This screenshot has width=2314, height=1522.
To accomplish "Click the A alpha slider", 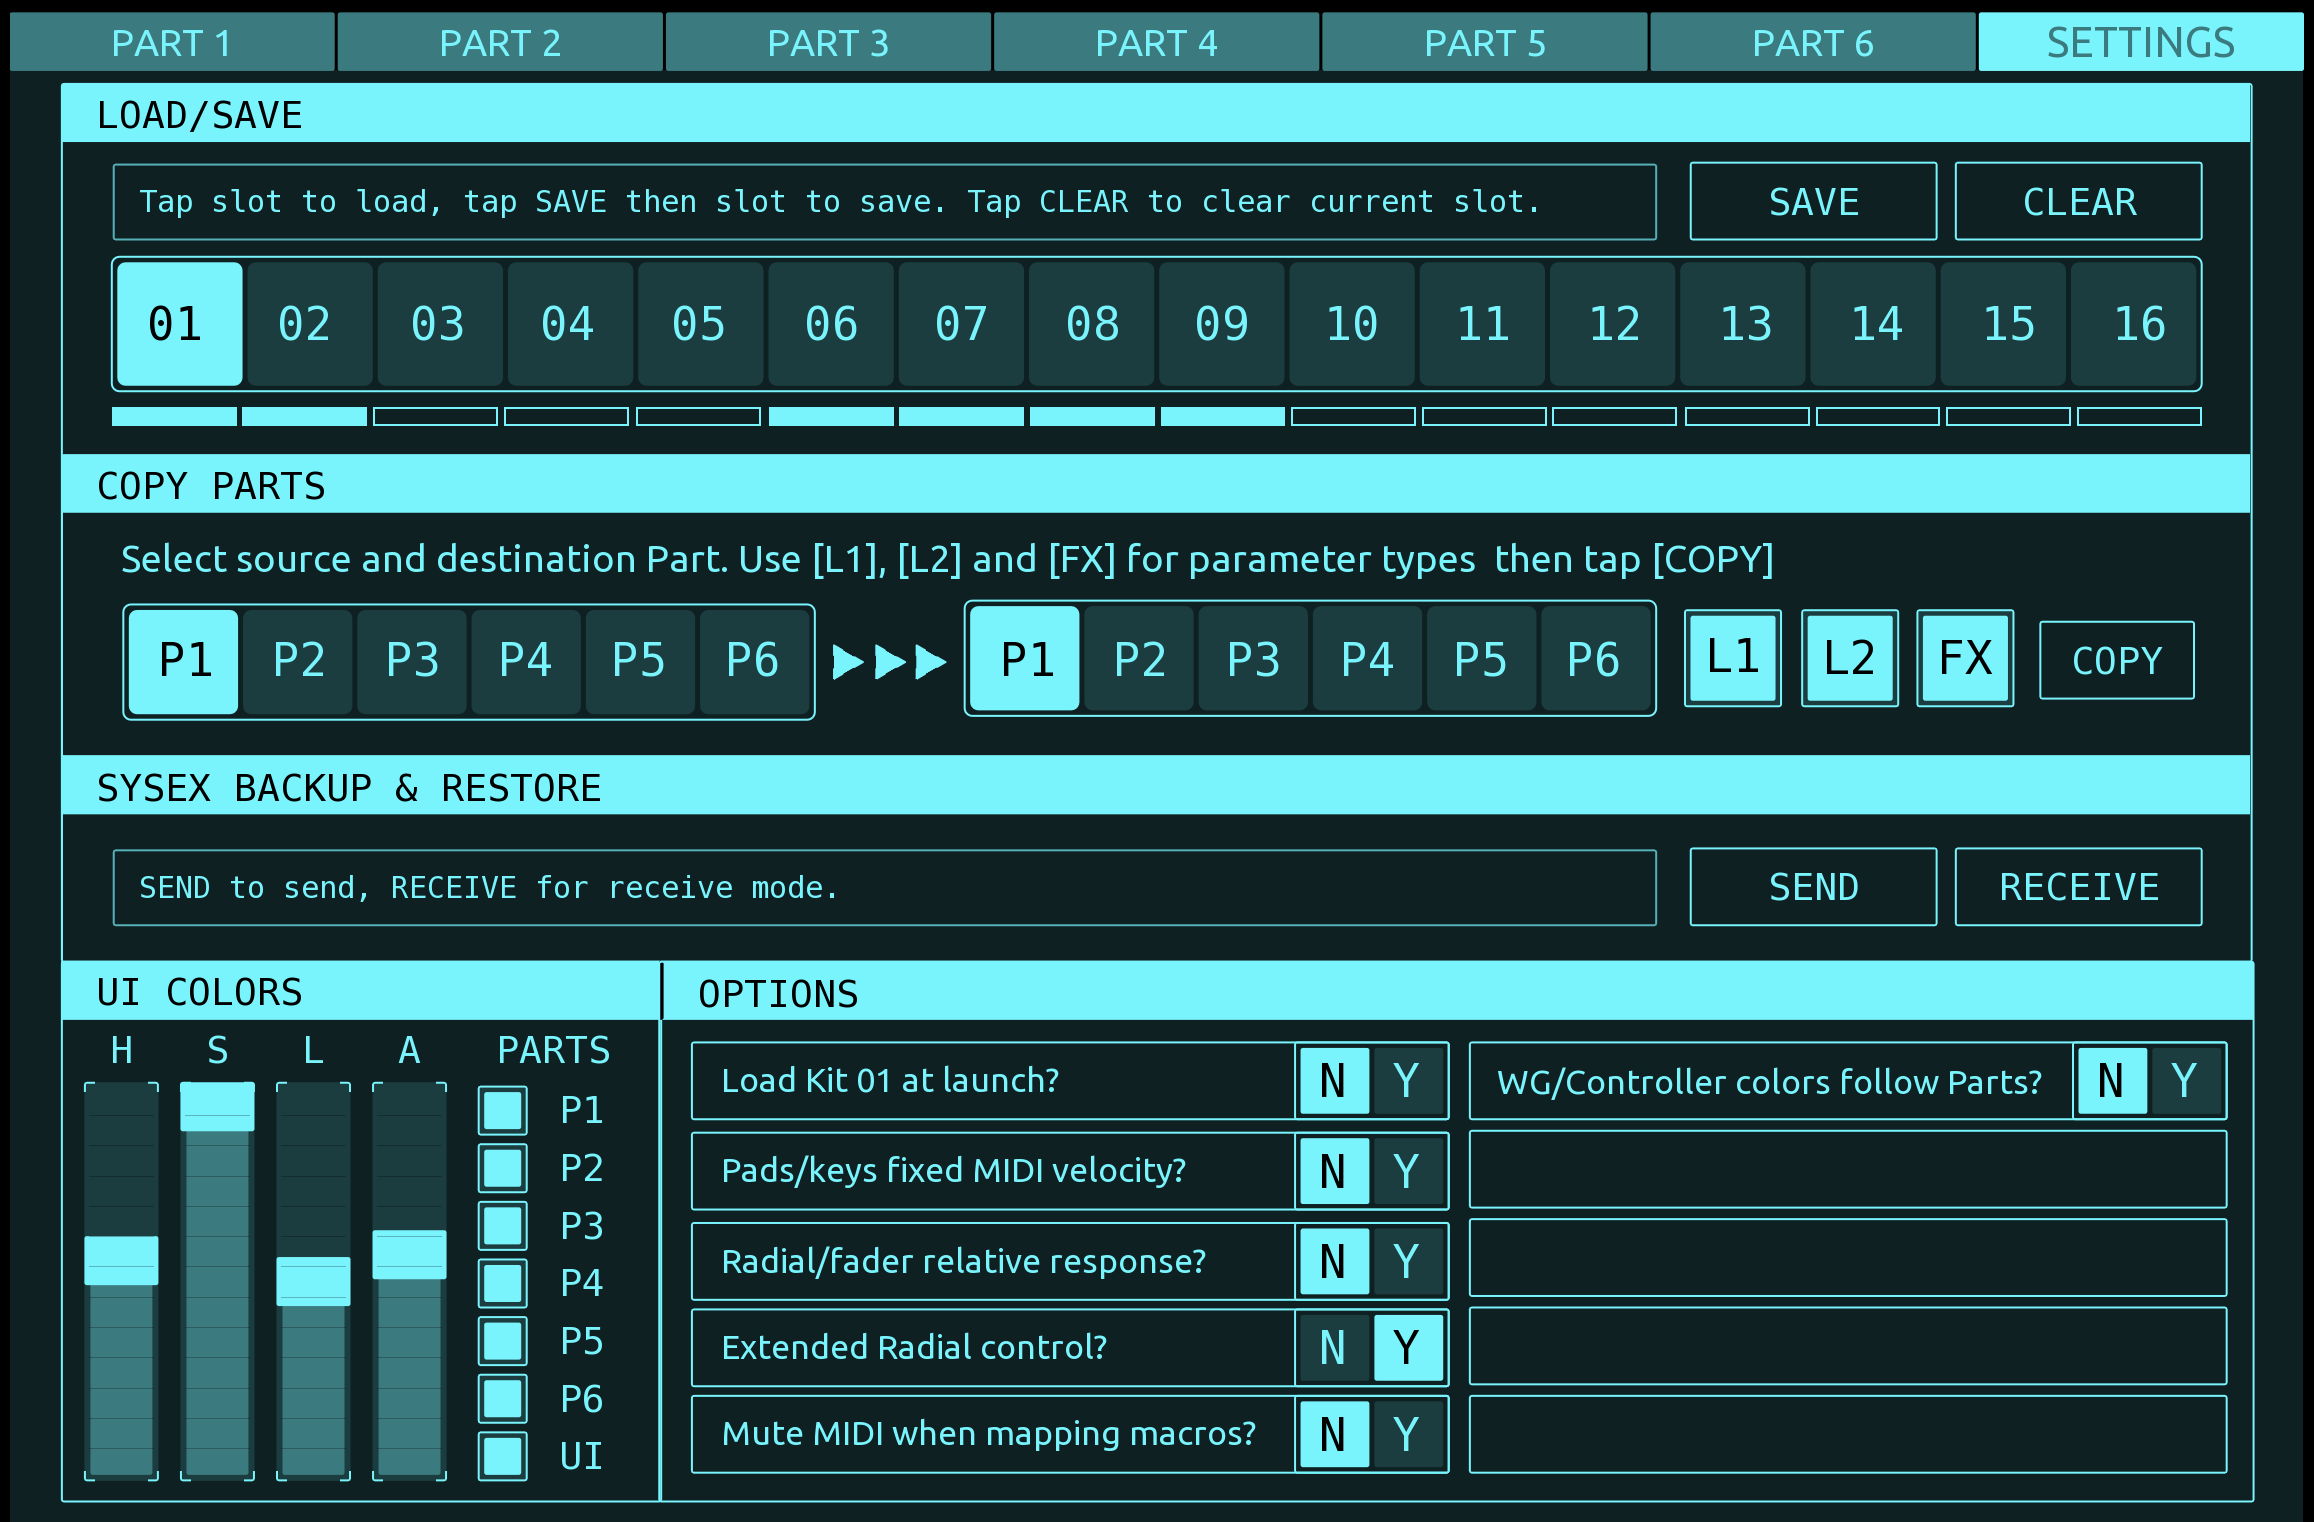I will [409, 1280].
